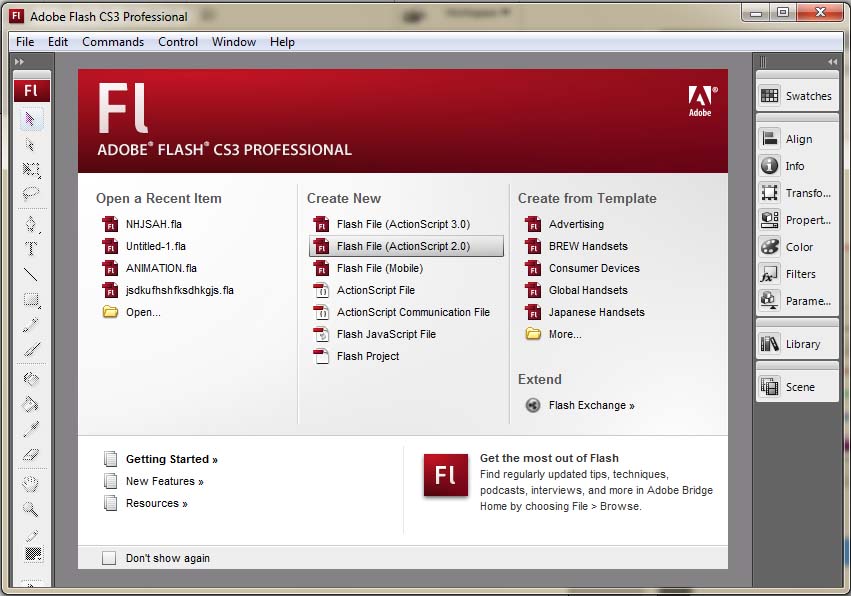Activate the Text tool
Image resolution: width=851 pixels, height=596 pixels.
click(31, 249)
